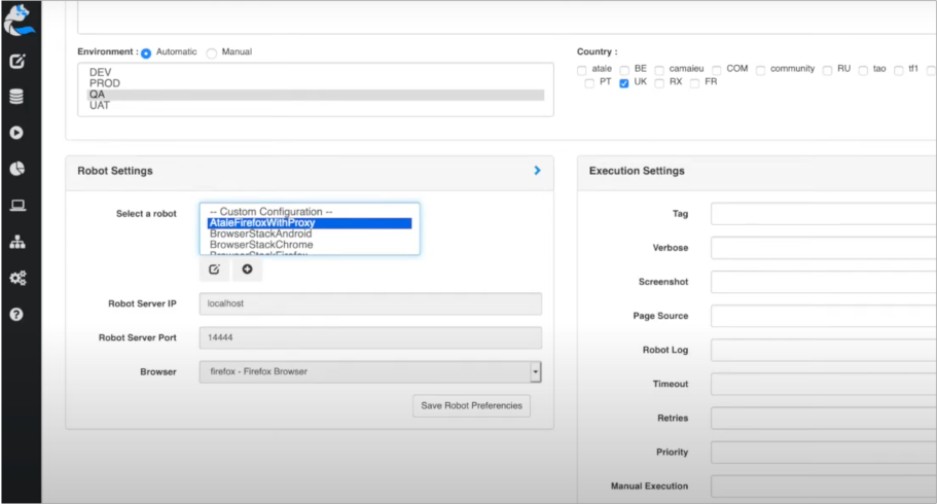Check the community country checkbox

(x=761, y=70)
